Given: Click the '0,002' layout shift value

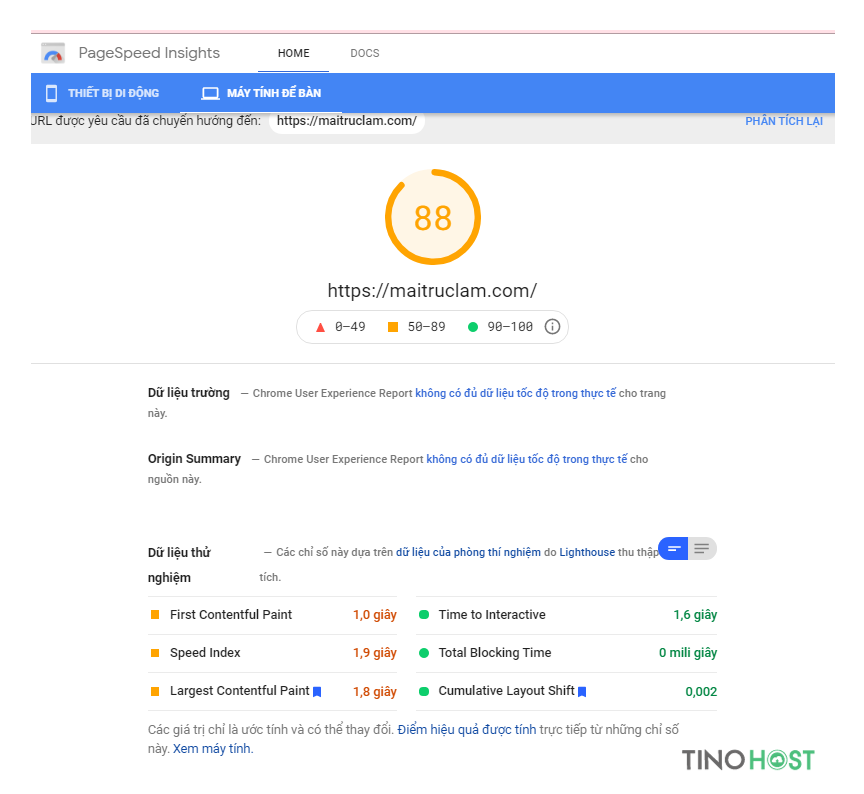Looking at the screenshot, I should click(x=701, y=692).
